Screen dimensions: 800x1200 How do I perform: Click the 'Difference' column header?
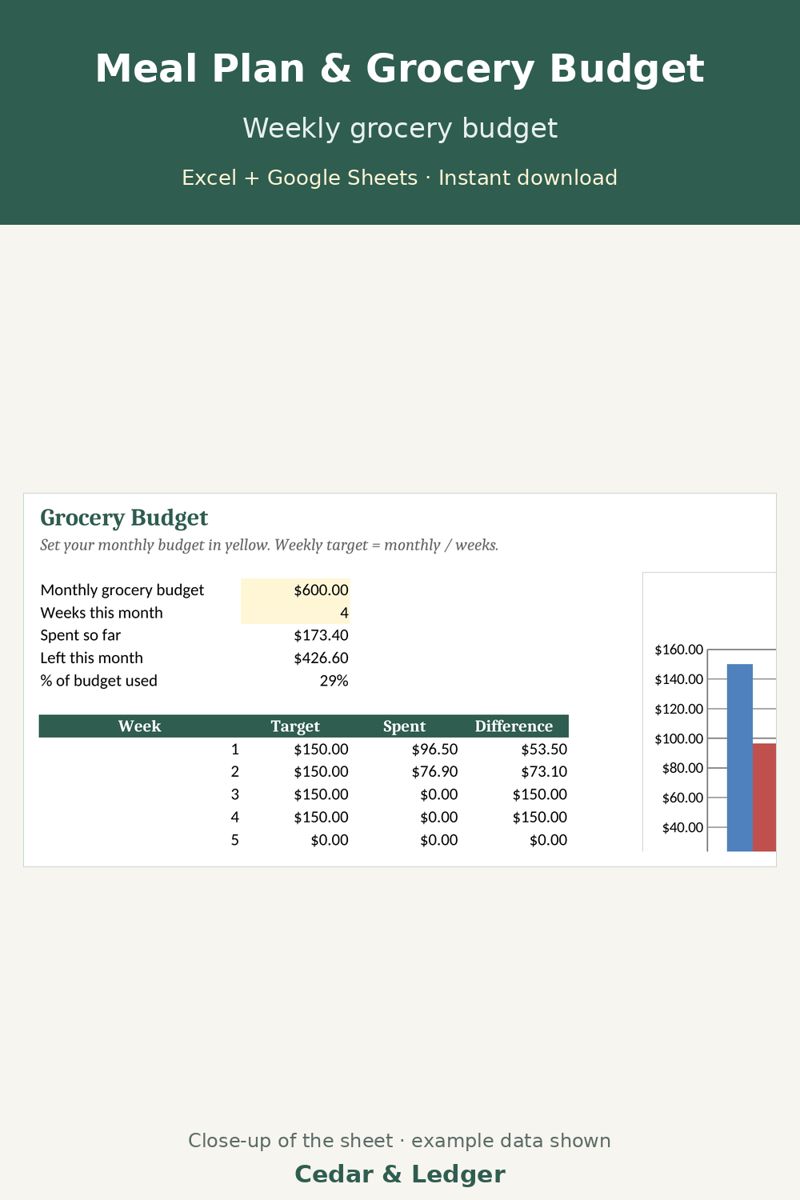click(x=514, y=726)
